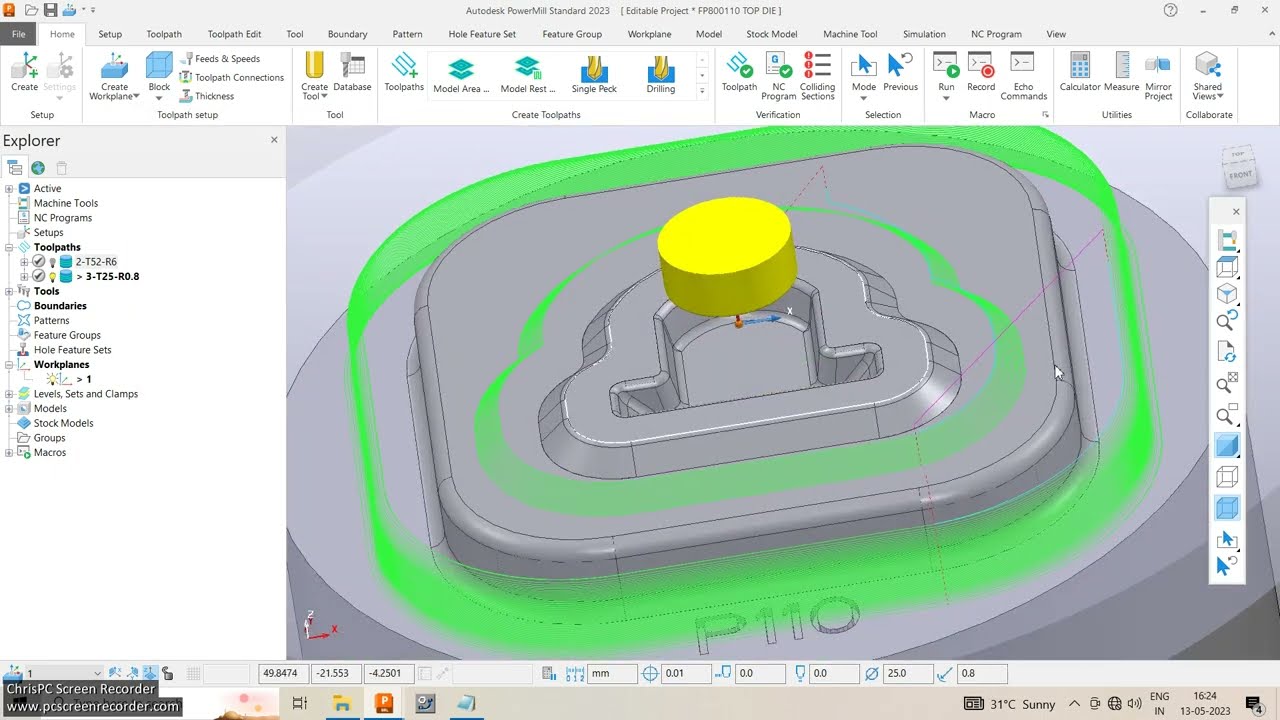Toggle checkmark of toolpath 2-T52-R6
Image resolution: width=1280 pixels, height=720 pixels.
[x=38, y=262]
